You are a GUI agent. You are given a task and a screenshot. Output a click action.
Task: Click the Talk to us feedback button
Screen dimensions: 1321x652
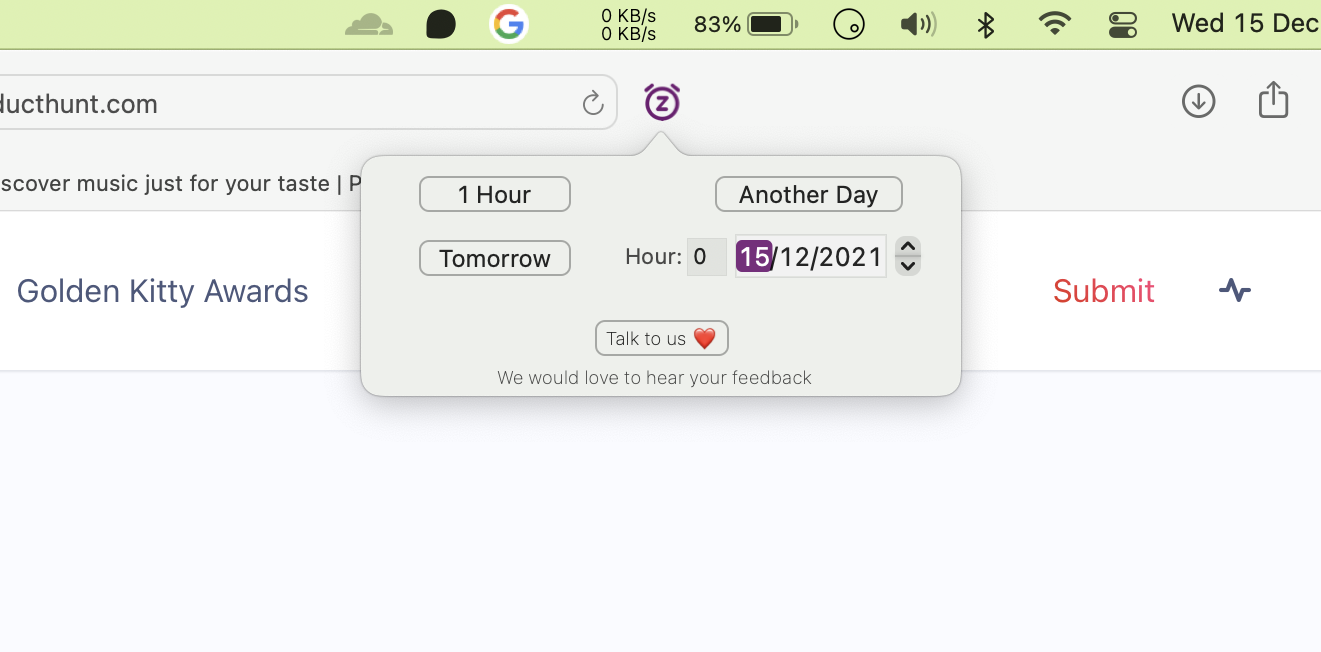click(x=661, y=338)
